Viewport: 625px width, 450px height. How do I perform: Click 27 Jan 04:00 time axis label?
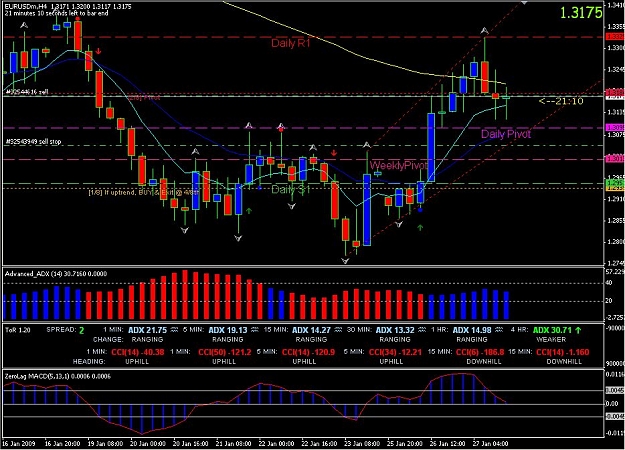click(490, 444)
